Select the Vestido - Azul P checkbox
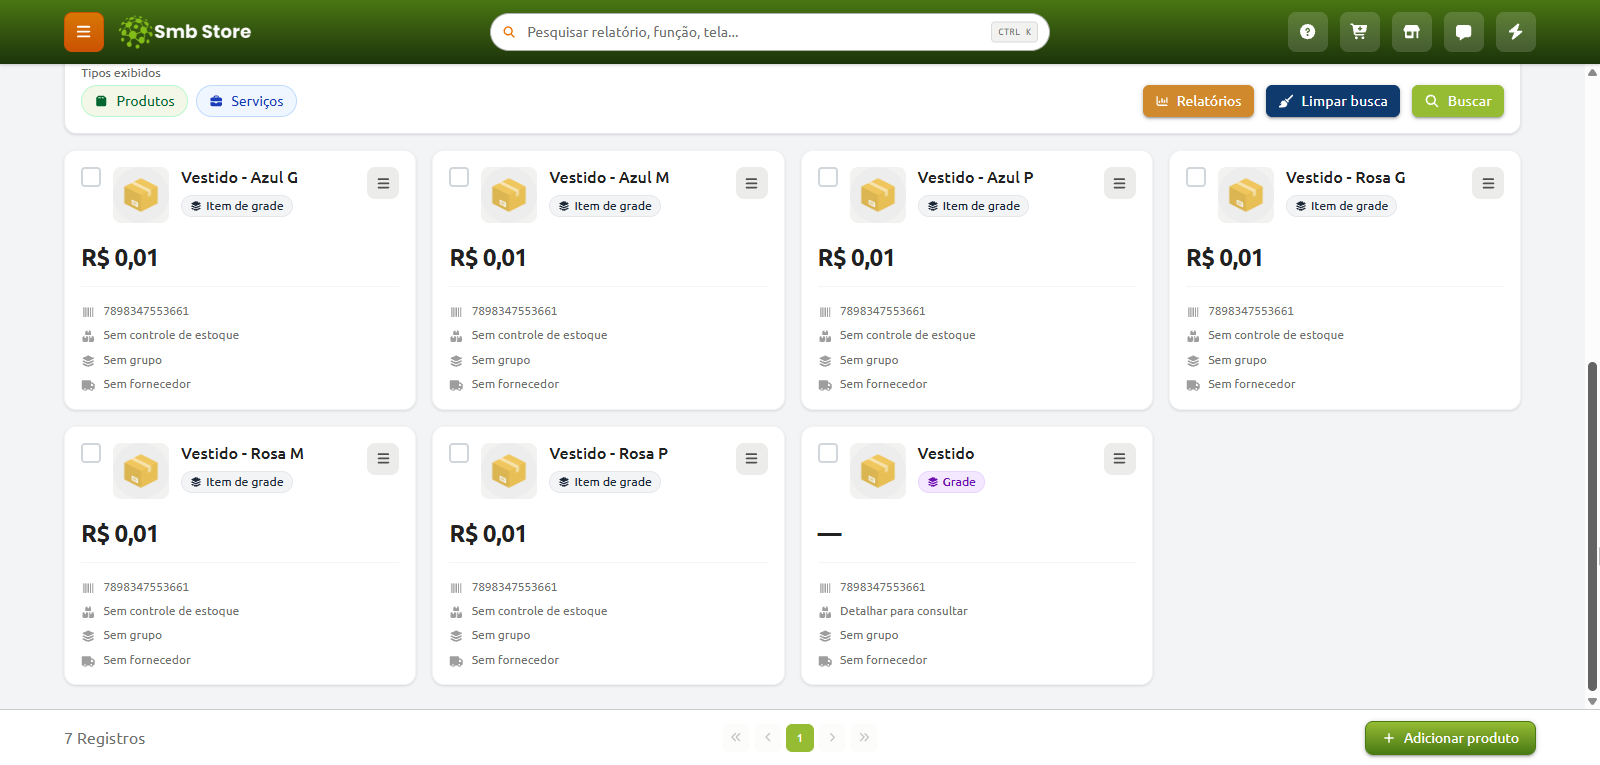Image resolution: width=1600 pixels, height=765 pixels. click(x=828, y=177)
